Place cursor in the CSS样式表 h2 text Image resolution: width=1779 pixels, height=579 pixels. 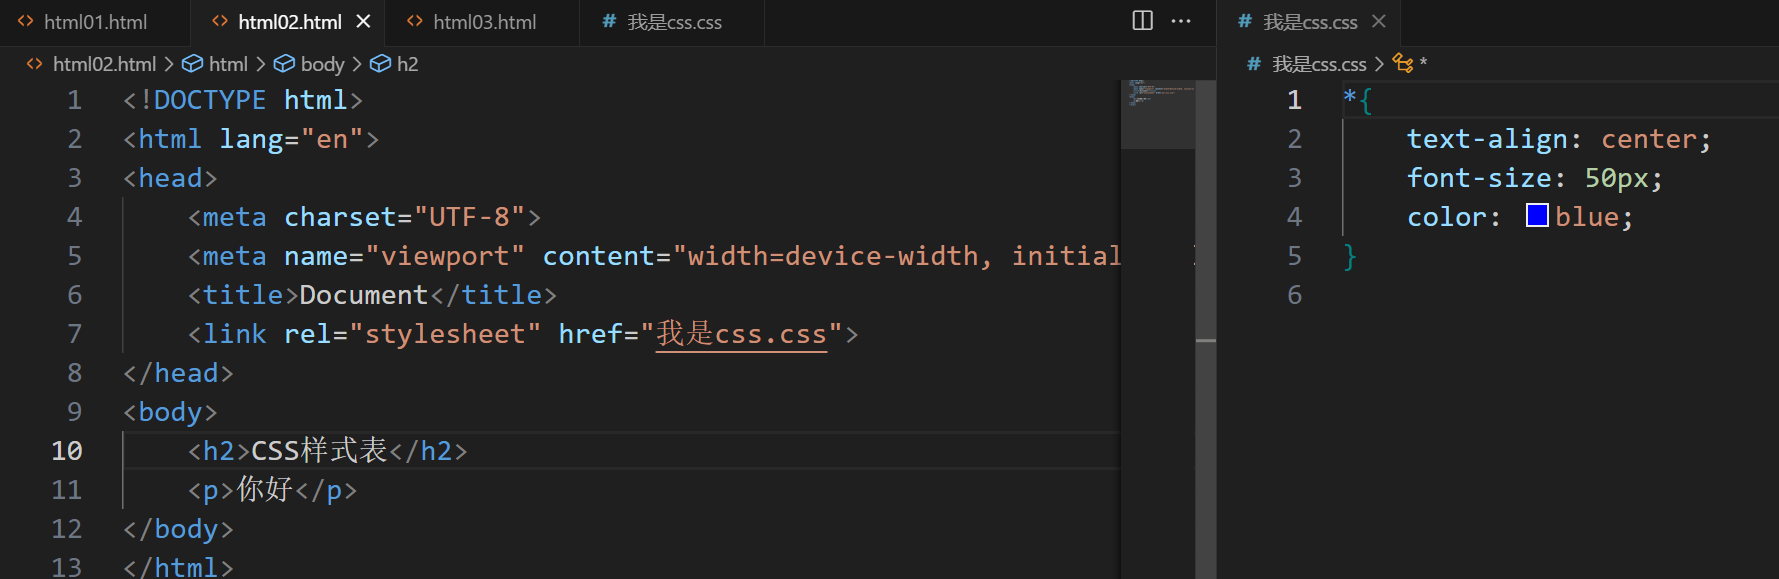coord(319,451)
